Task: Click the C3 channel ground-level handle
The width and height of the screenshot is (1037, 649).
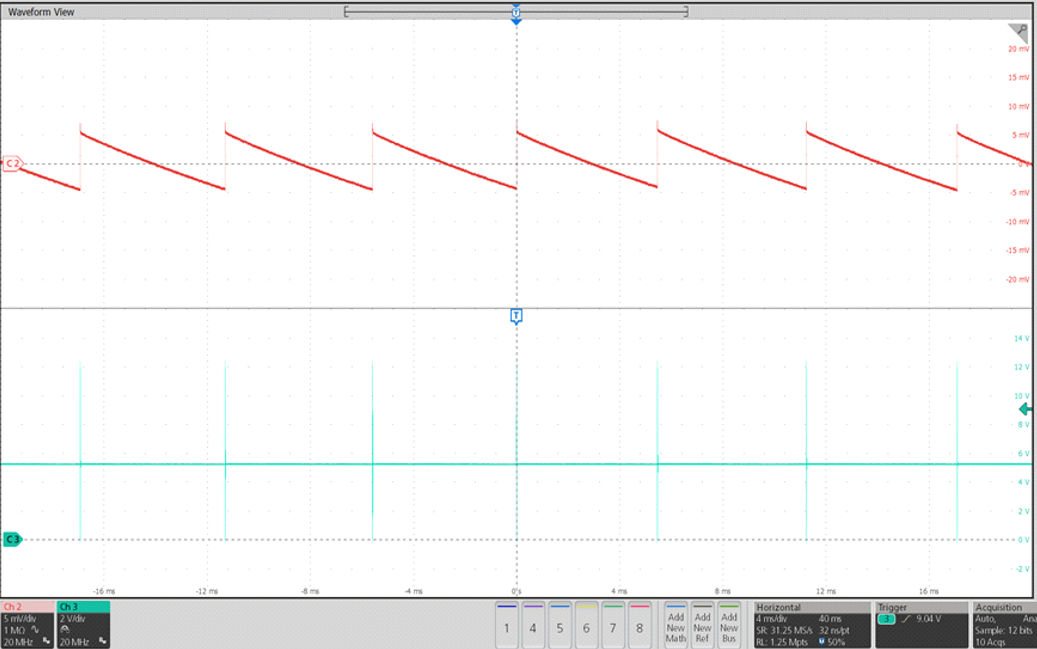Action: point(12,539)
